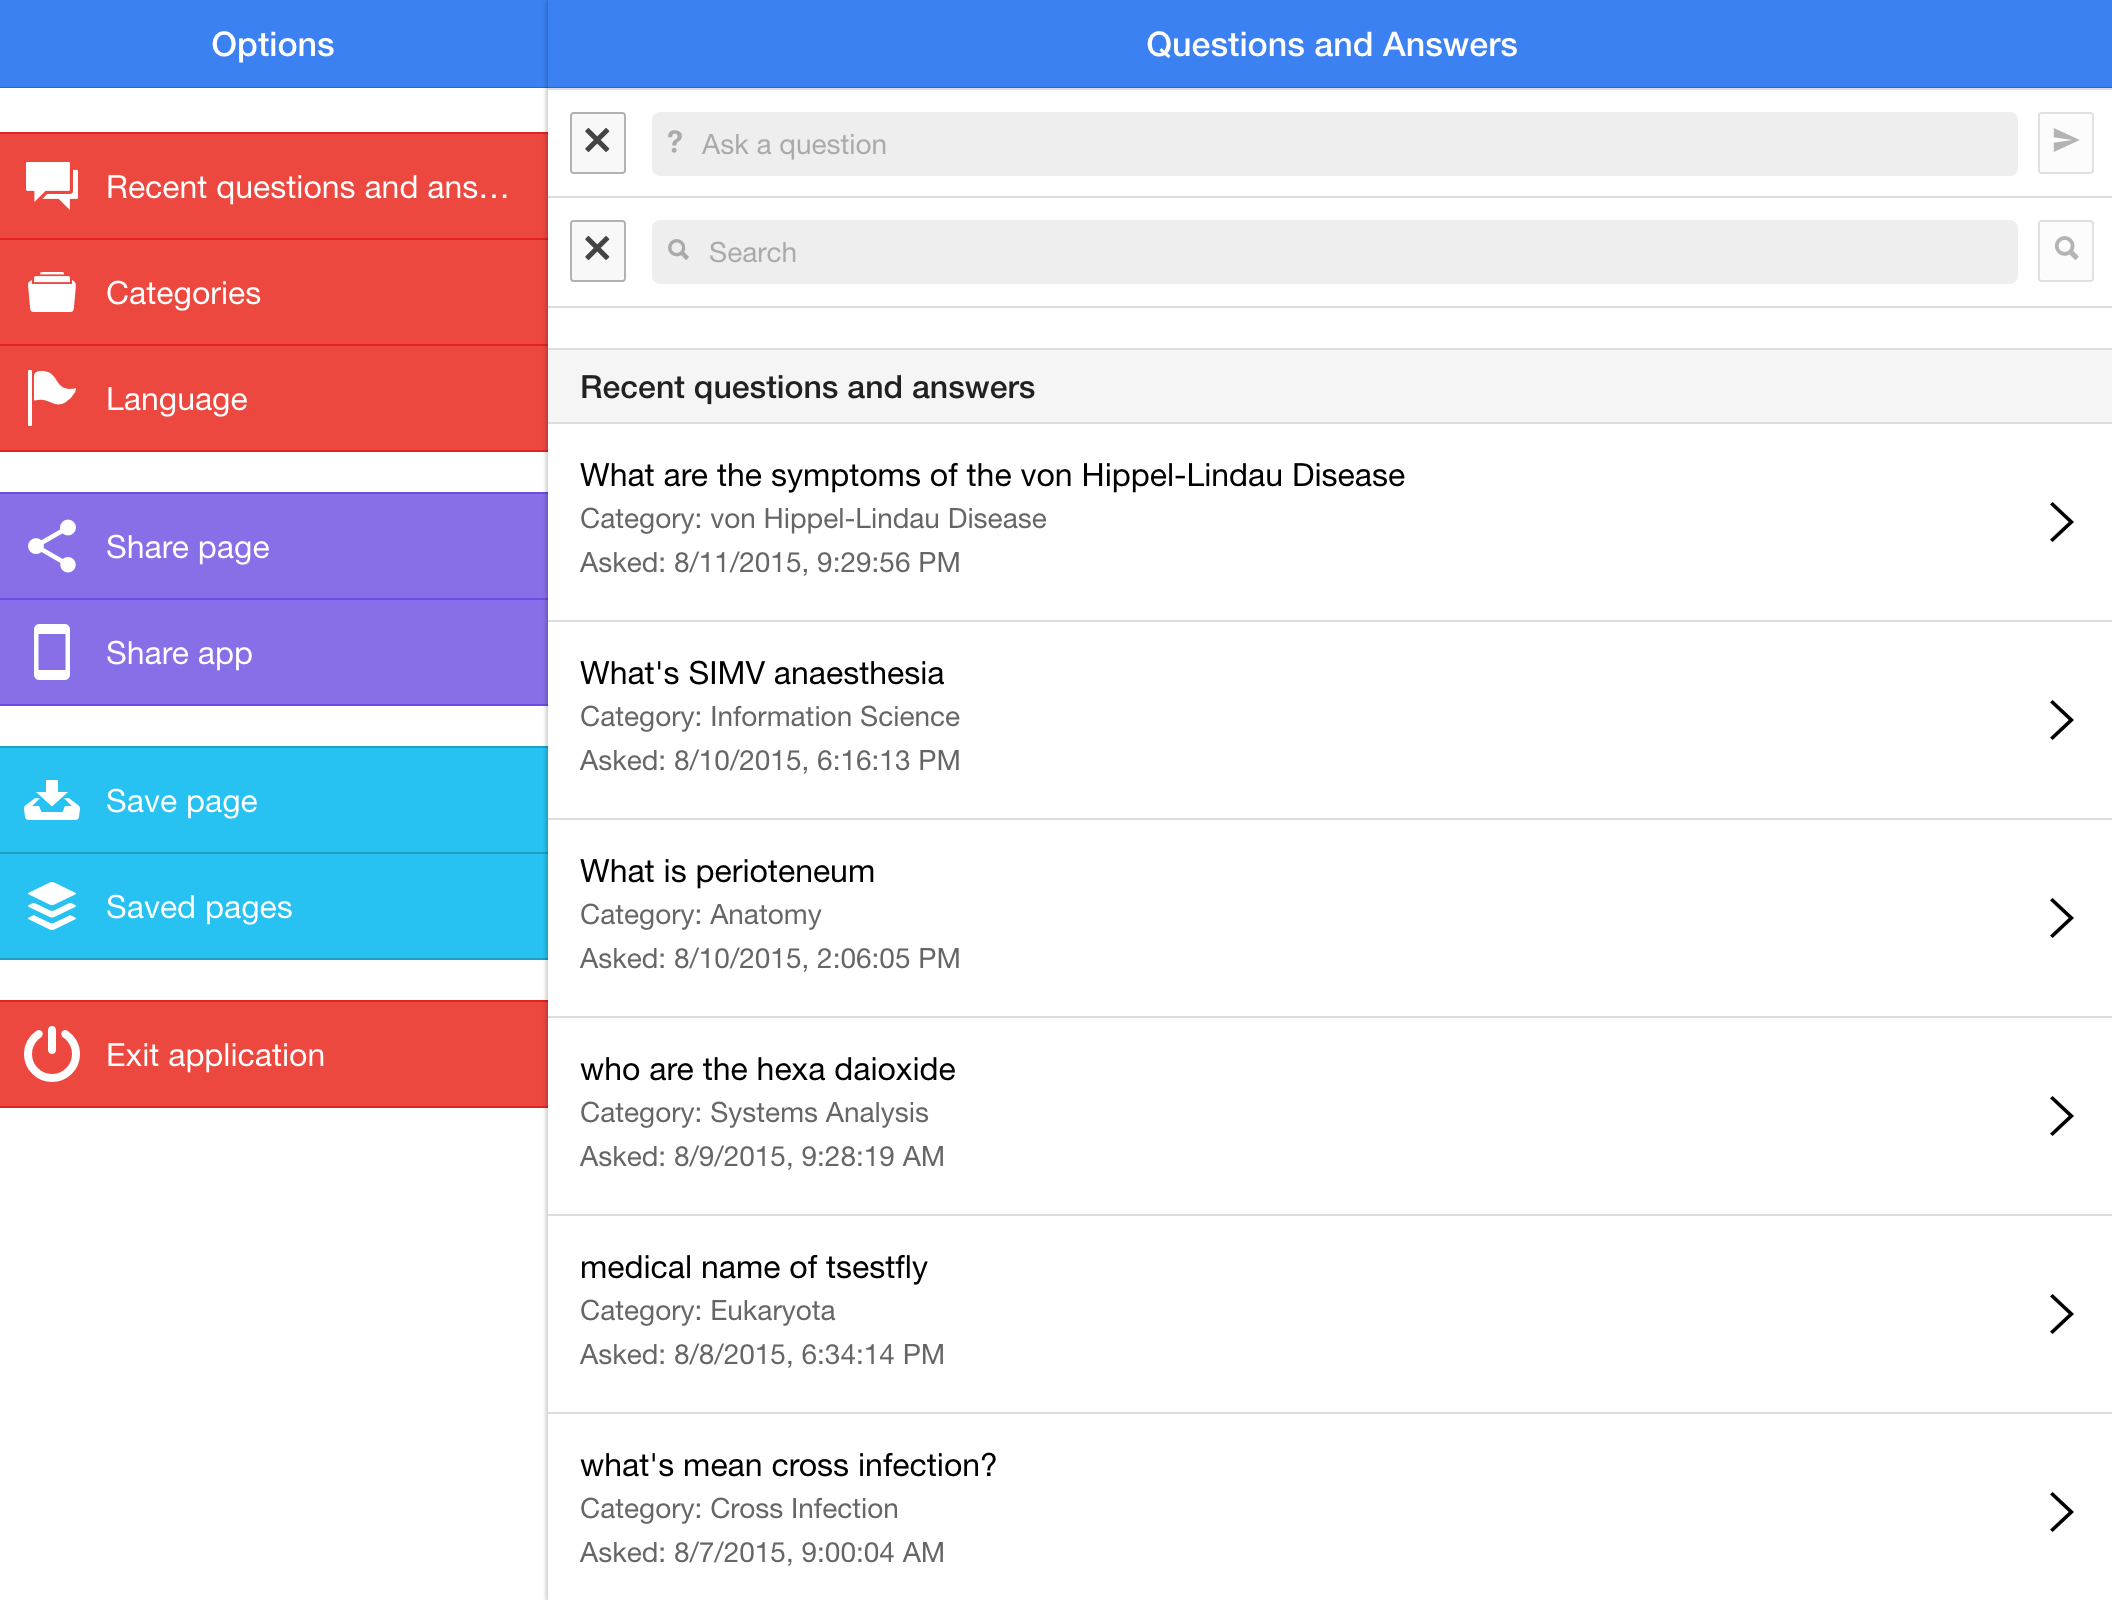Click the Categories folder icon
Screen dimensions: 2112x1600
(x=52, y=292)
